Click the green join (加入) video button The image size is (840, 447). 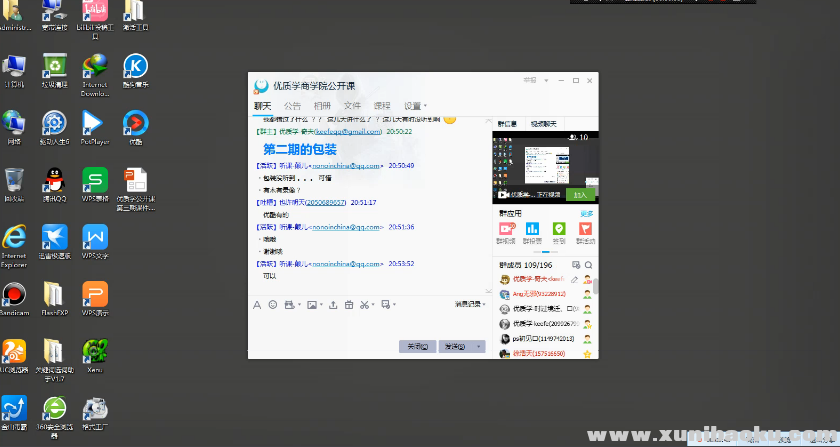click(x=579, y=195)
